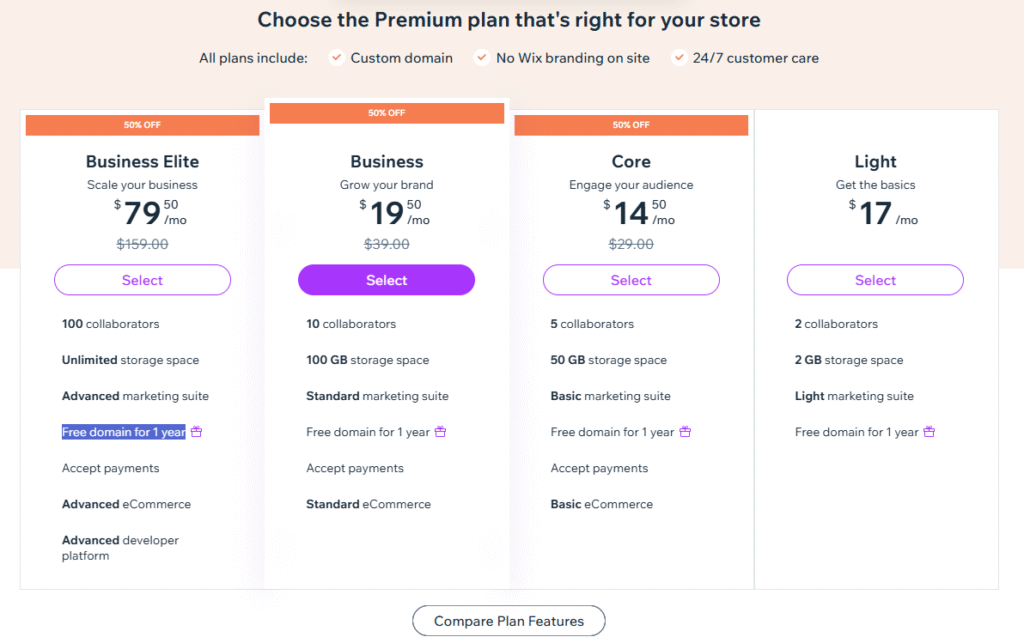Click gift icon in Business Elite plan
This screenshot has width=1024, height=643.
tap(197, 432)
